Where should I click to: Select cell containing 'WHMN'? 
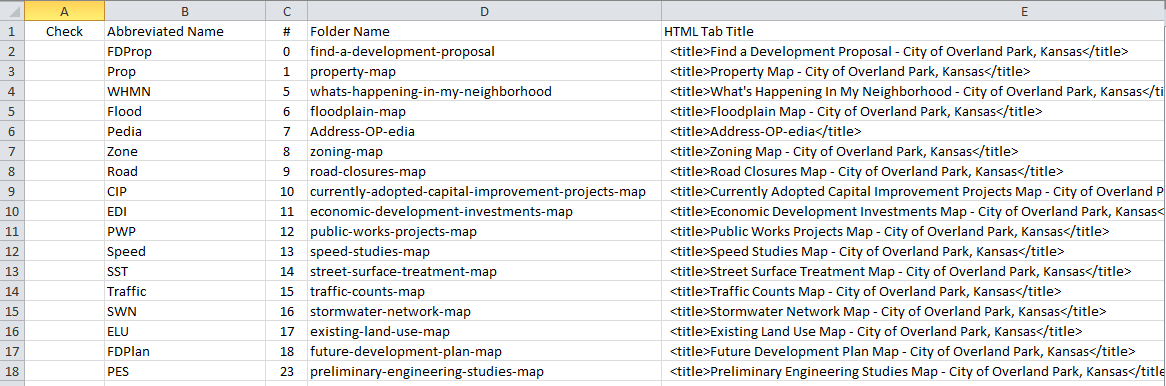(x=185, y=92)
